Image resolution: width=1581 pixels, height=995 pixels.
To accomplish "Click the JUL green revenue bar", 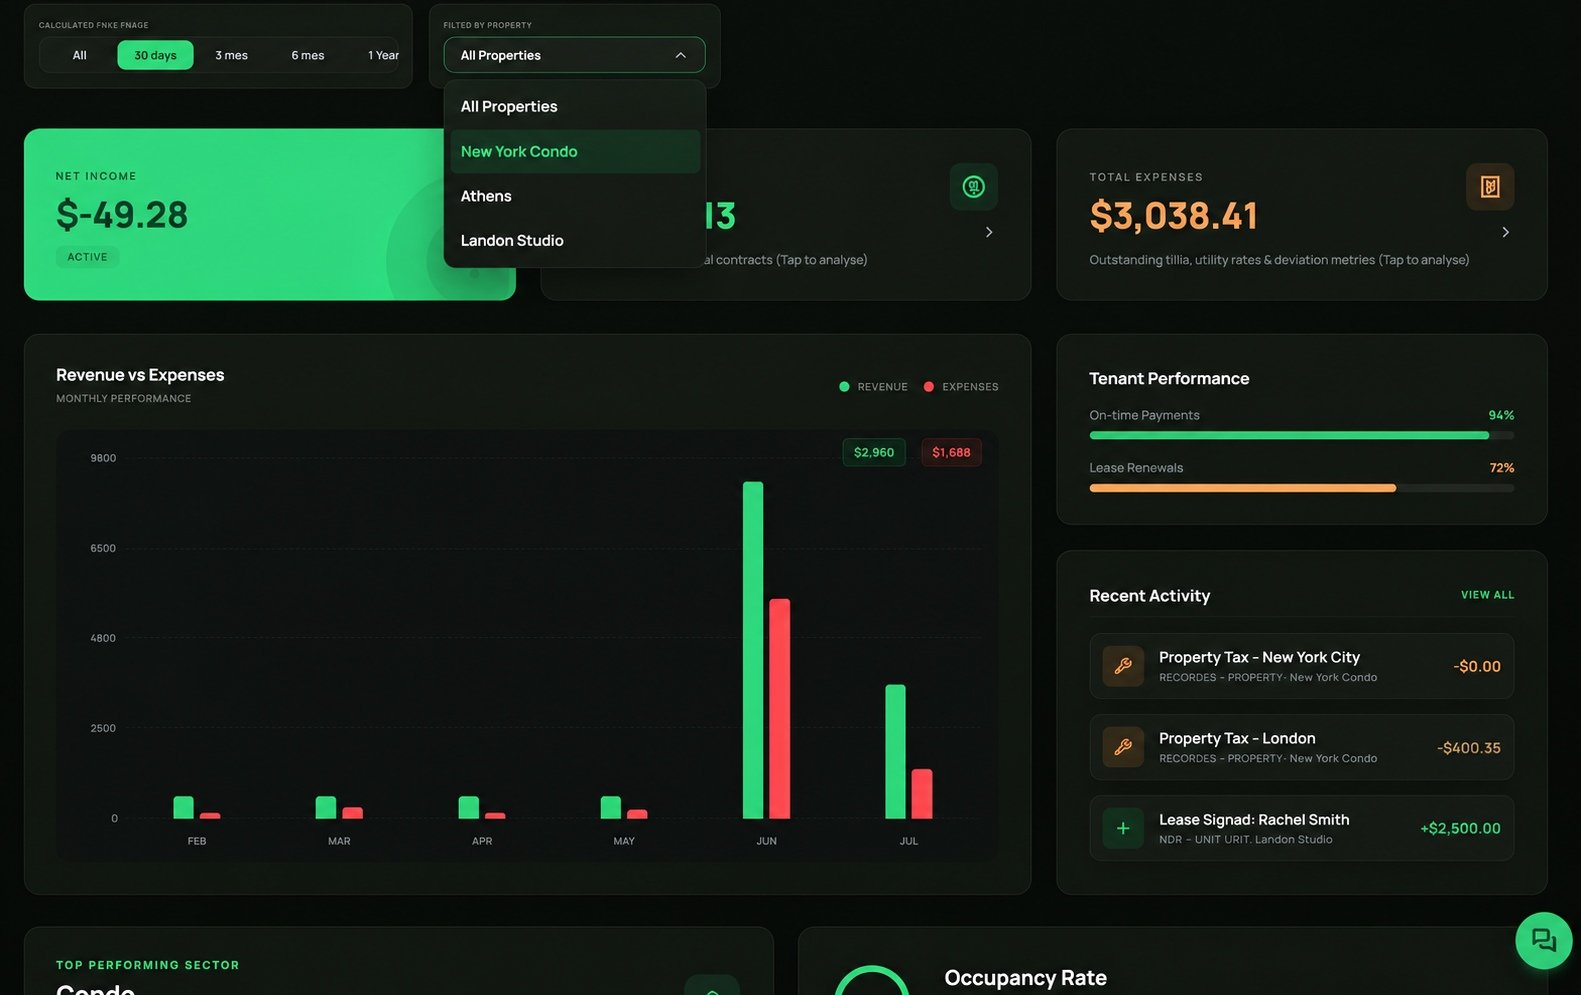I will tap(895, 752).
